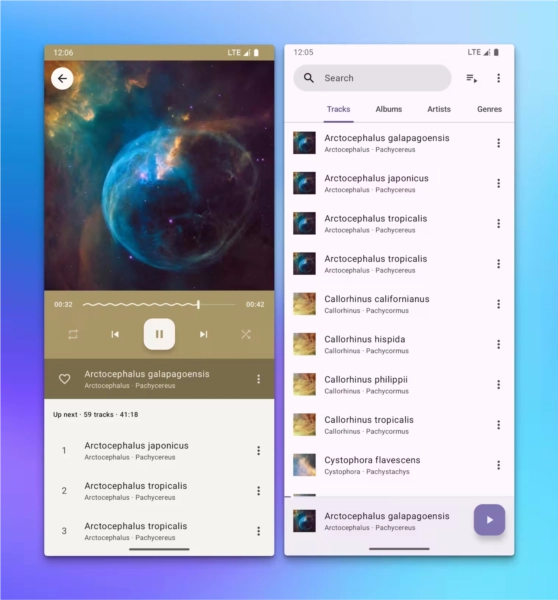Go back using the arrow button
This screenshot has width=558, height=600.
click(62, 78)
